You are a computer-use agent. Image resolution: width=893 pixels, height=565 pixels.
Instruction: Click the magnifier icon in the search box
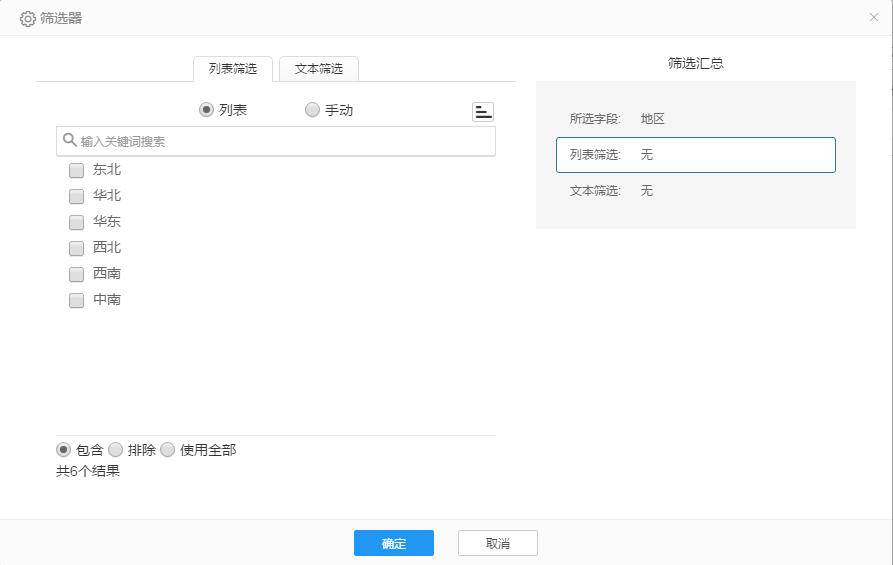[69, 141]
